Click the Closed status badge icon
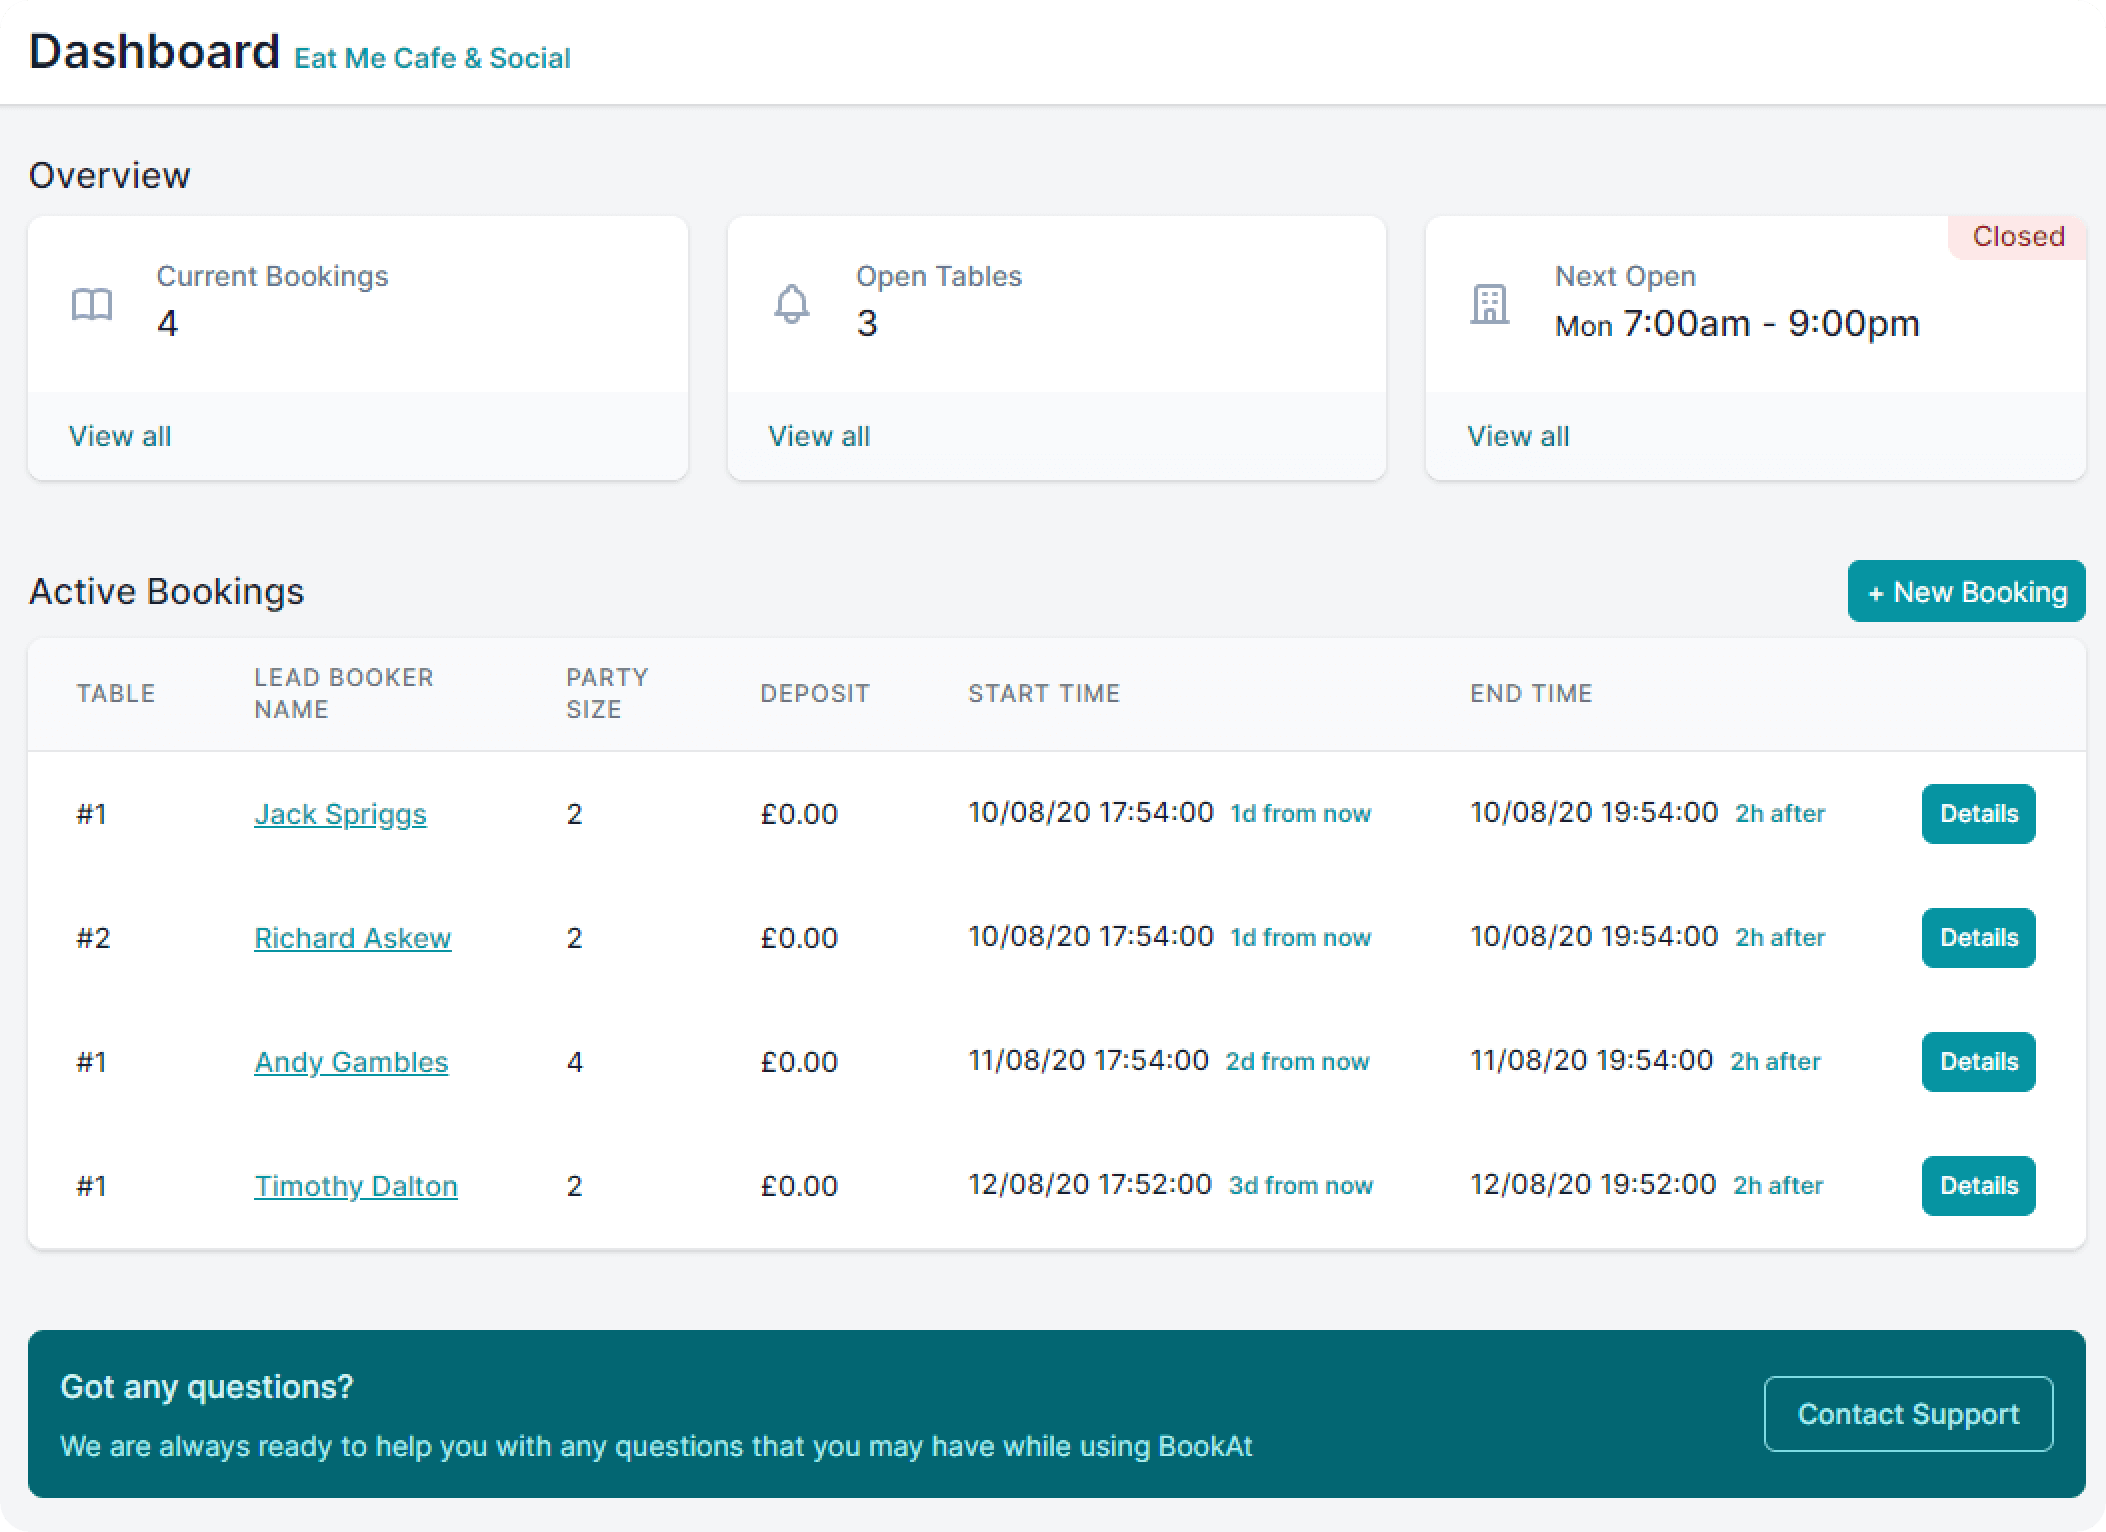Screen dimensions: 2106x1532 pos(2016,237)
